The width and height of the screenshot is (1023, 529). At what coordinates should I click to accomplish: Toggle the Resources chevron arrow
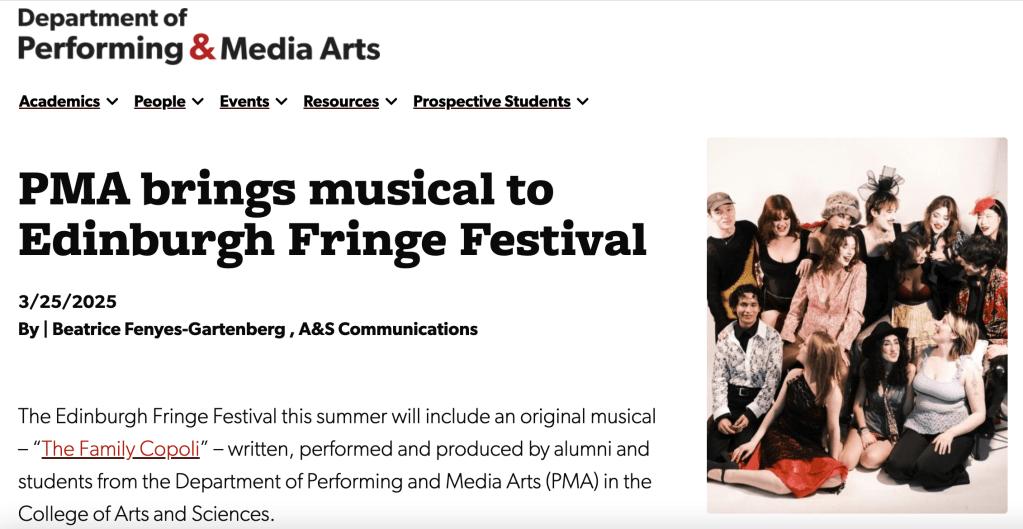(391, 101)
